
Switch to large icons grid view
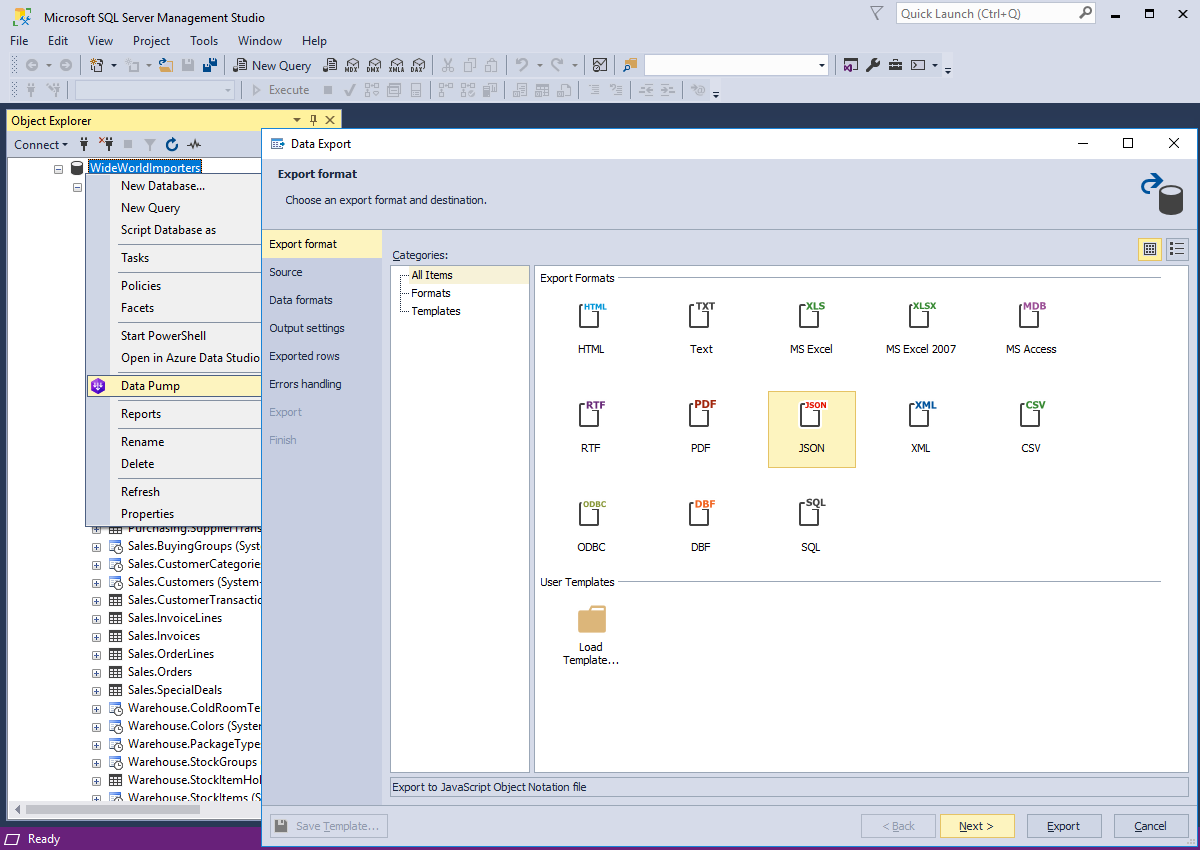click(1150, 249)
